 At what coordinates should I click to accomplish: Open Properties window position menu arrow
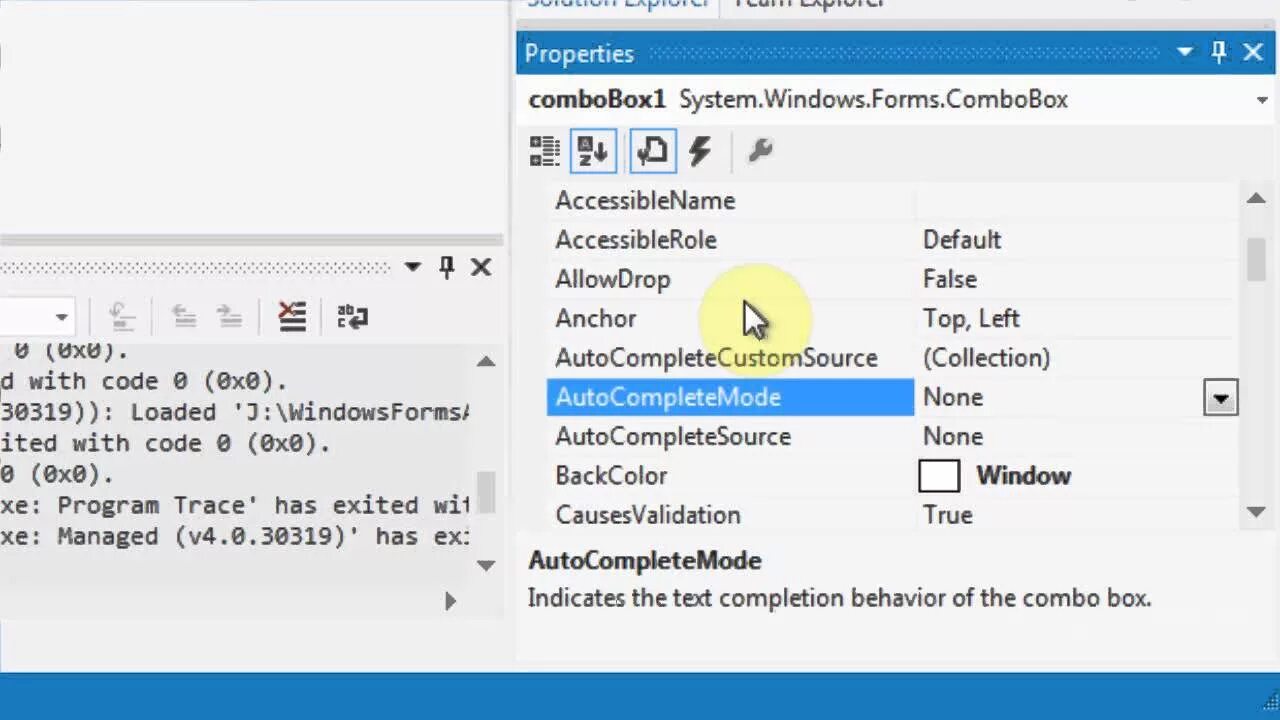tap(1185, 52)
